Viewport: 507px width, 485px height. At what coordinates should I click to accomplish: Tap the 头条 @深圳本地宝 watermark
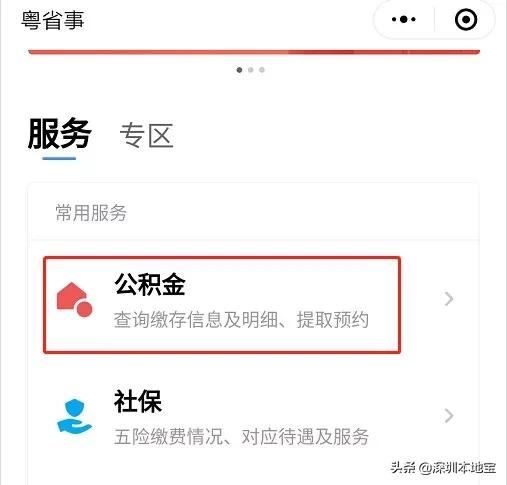pos(443,467)
